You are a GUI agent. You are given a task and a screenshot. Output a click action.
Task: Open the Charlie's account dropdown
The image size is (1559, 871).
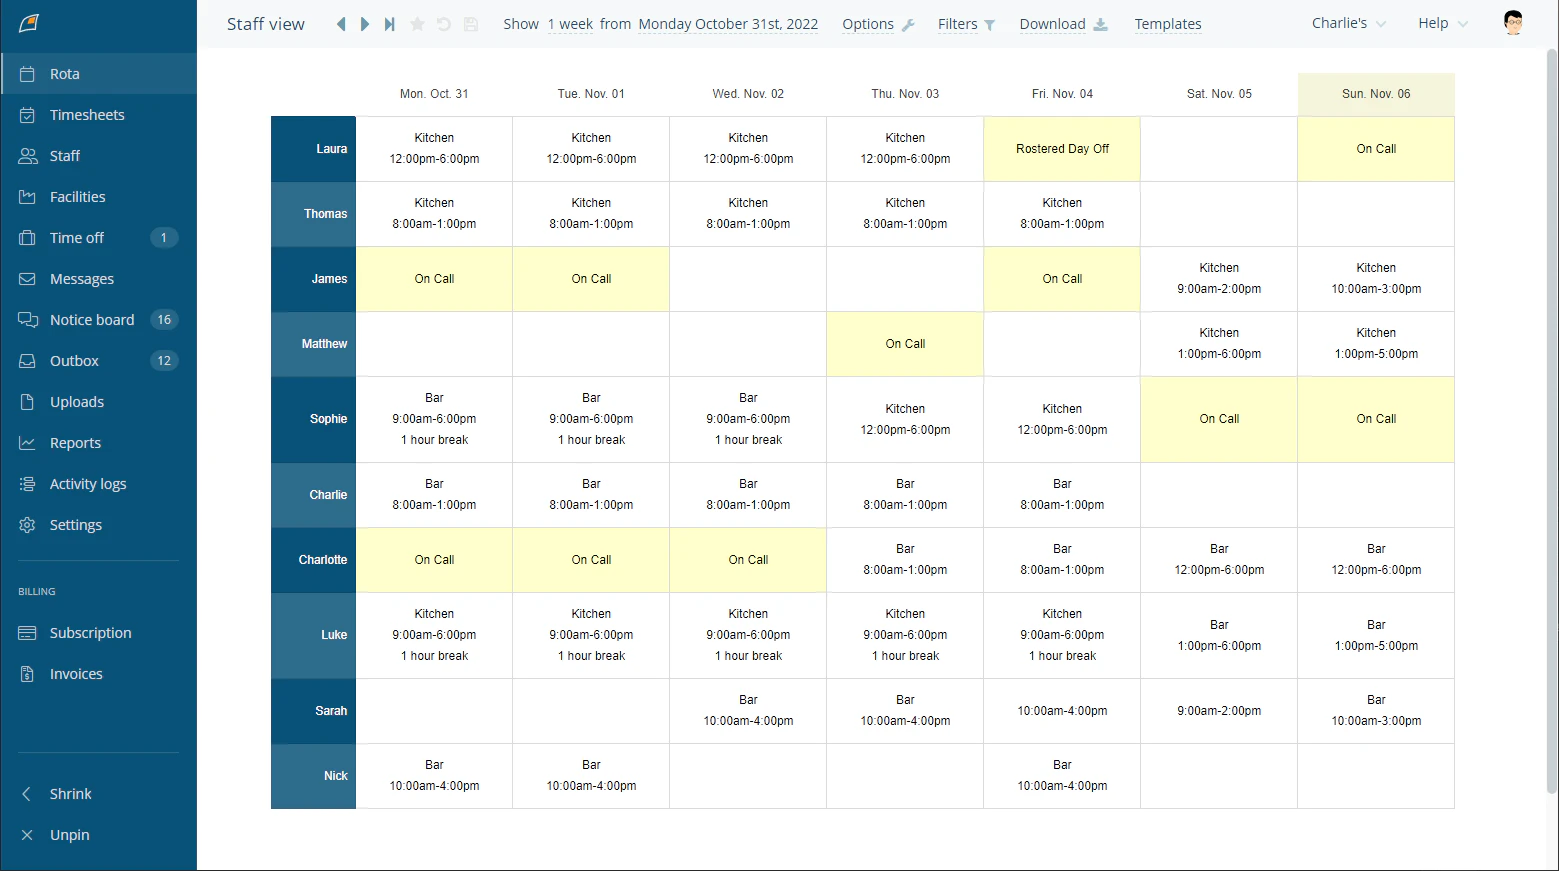[x=1347, y=23]
